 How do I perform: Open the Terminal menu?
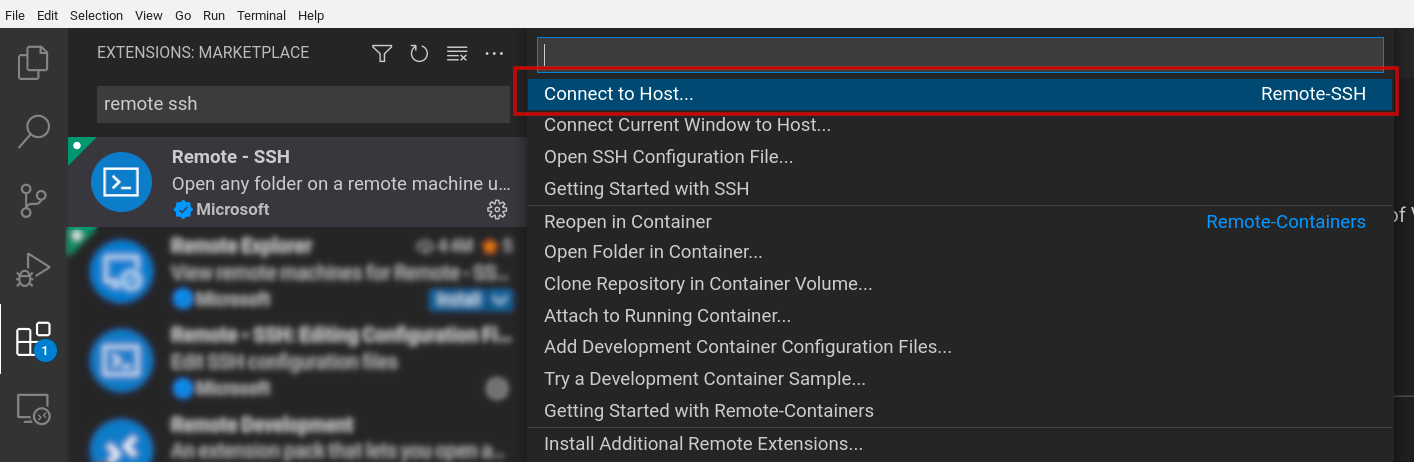tap(261, 16)
